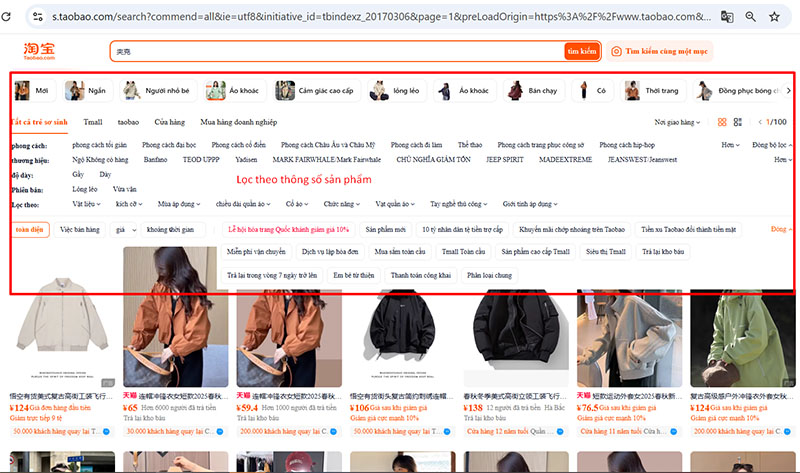This screenshot has width=800, height=473.
Task: Switch to grid view layout icon
Action: coord(721,122)
